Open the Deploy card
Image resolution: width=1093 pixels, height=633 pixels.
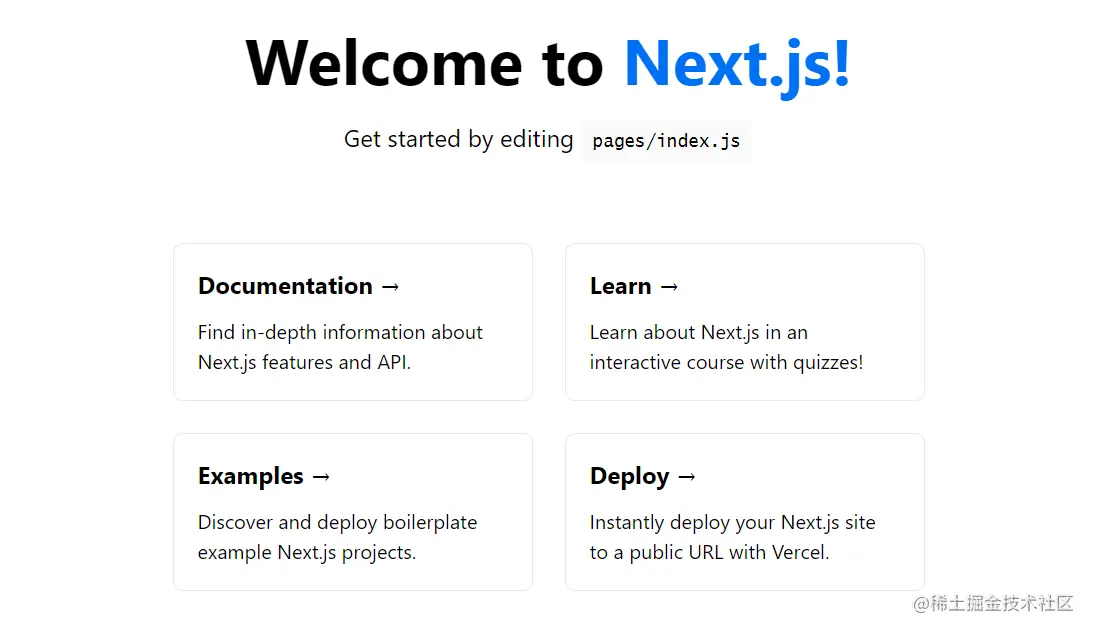pos(744,512)
